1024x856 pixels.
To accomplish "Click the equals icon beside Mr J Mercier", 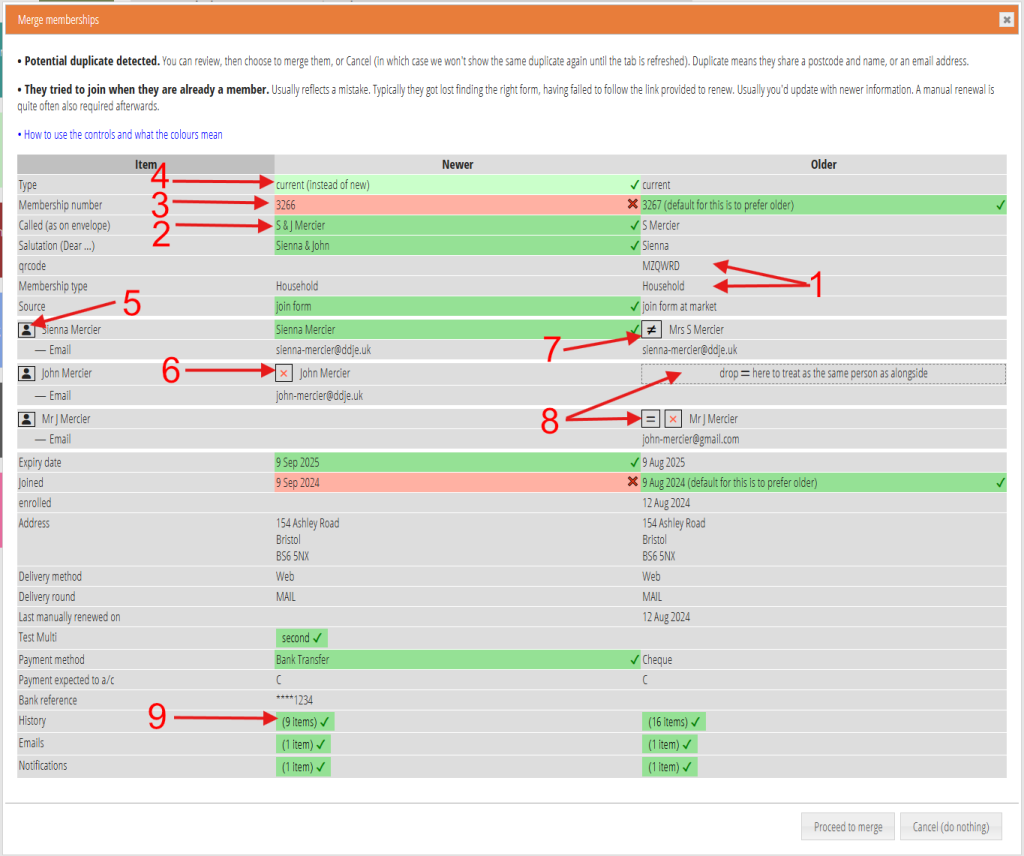I will click(651, 419).
